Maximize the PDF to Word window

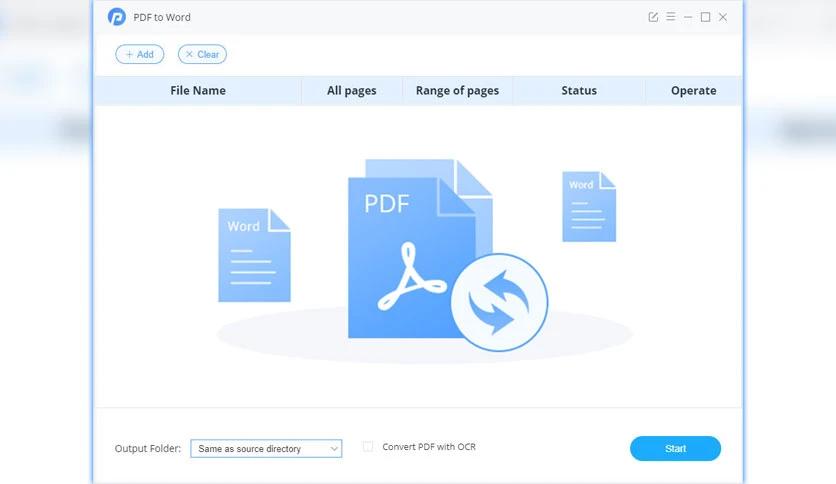click(x=705, y=17)
